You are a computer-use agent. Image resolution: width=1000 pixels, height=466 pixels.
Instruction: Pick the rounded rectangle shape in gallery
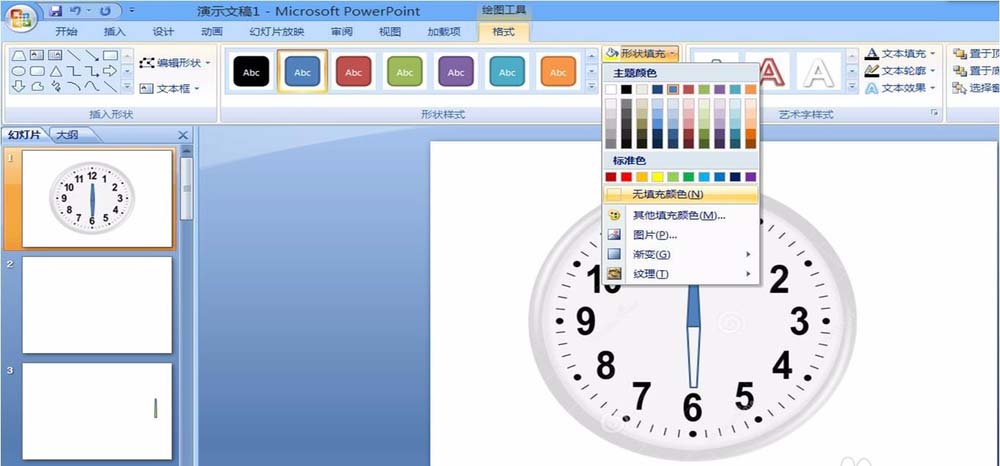click(38, 71)
